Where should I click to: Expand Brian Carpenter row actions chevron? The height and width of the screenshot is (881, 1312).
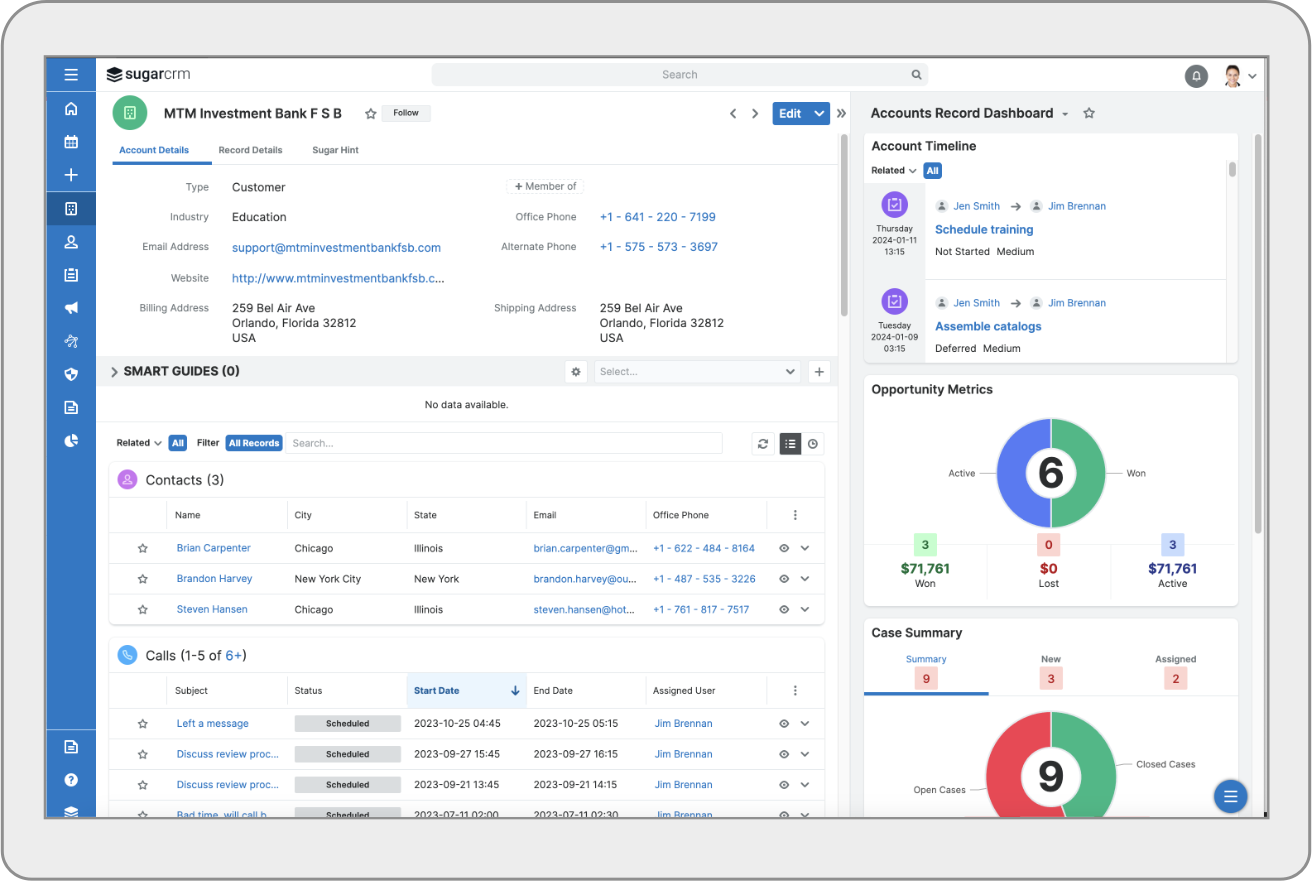click(805, 548)
